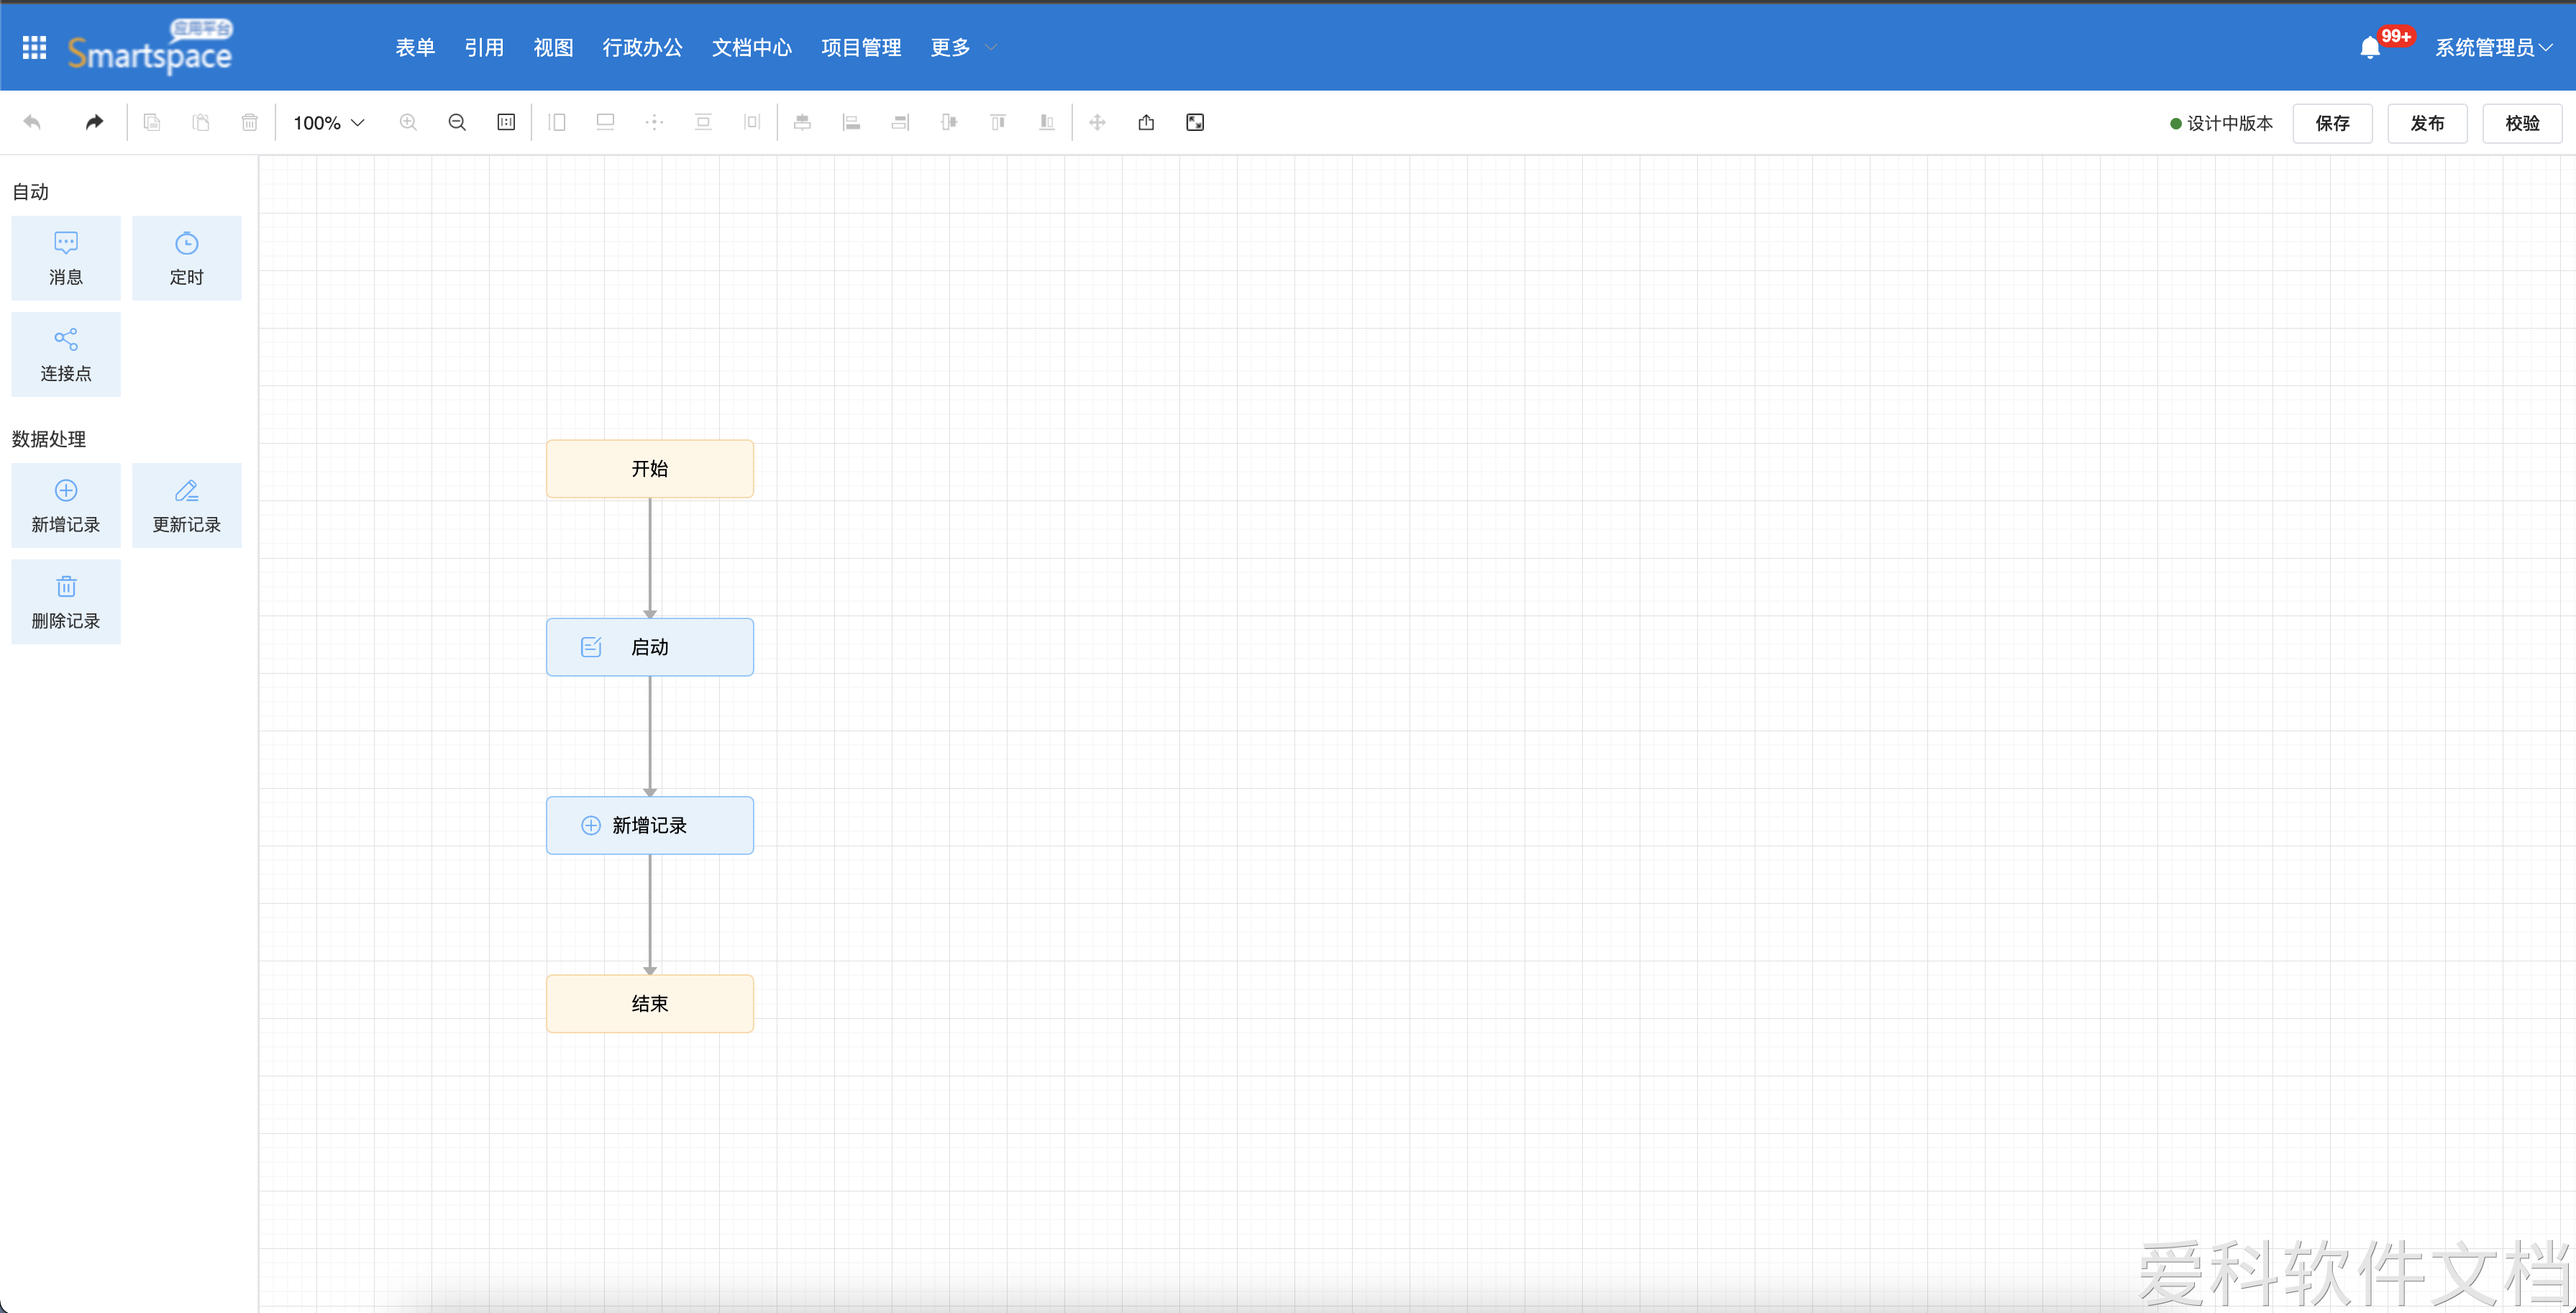Image resolution: width=2576 pixels, height=1313 pixels.
Task: Click the 发布 publish button
Action: pos(2426,123)
